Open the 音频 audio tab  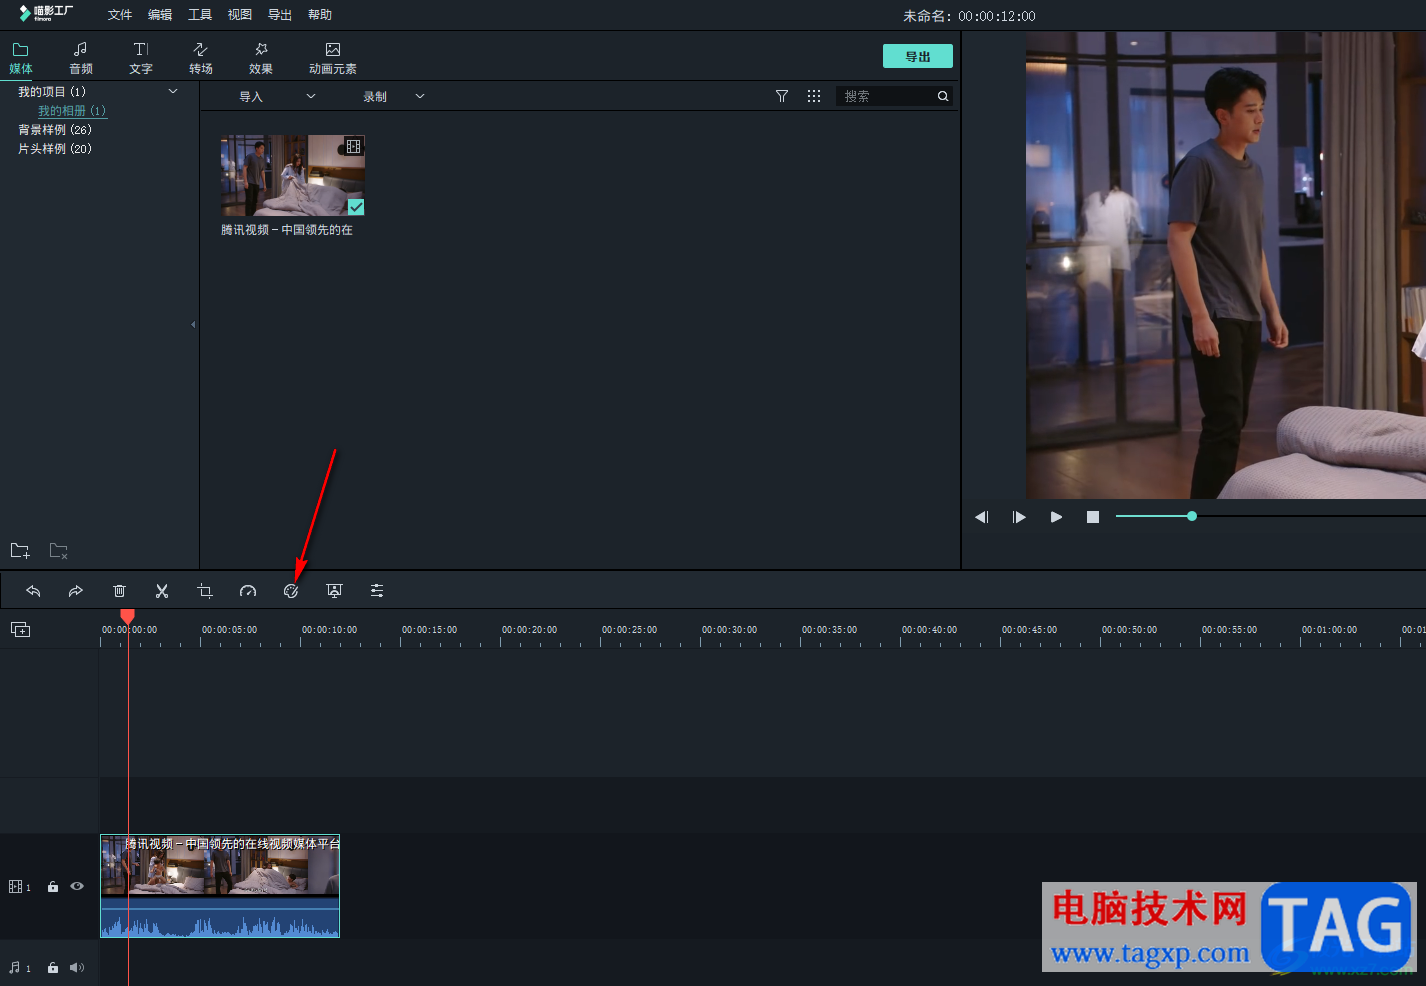pos(81,58)
